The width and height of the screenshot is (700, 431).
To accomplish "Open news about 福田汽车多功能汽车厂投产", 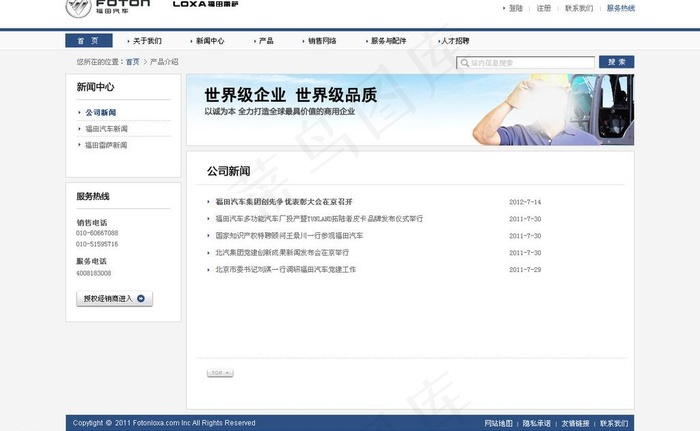I will (x=319, y=219).
